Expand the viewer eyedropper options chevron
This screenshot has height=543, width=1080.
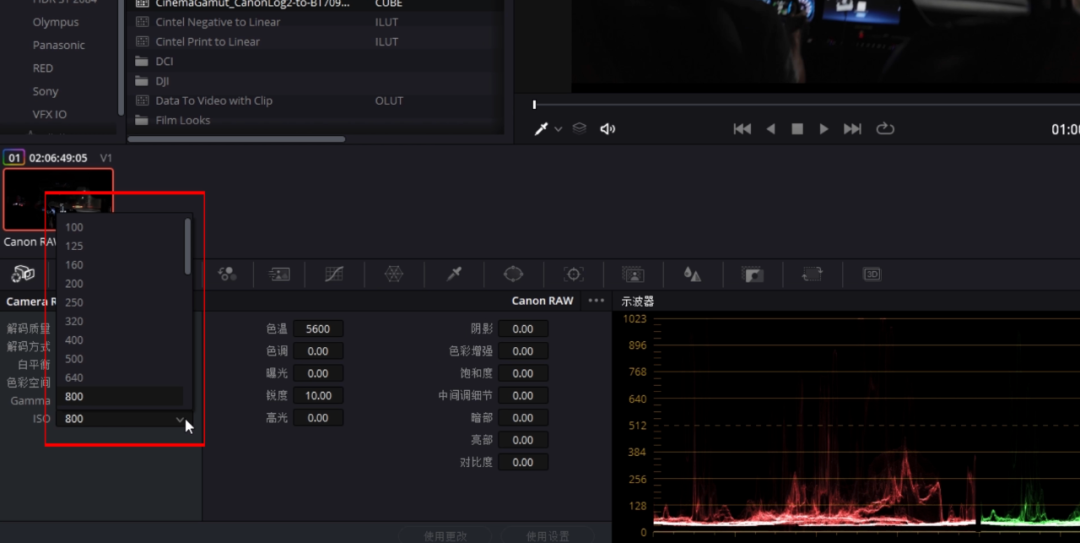558,129
